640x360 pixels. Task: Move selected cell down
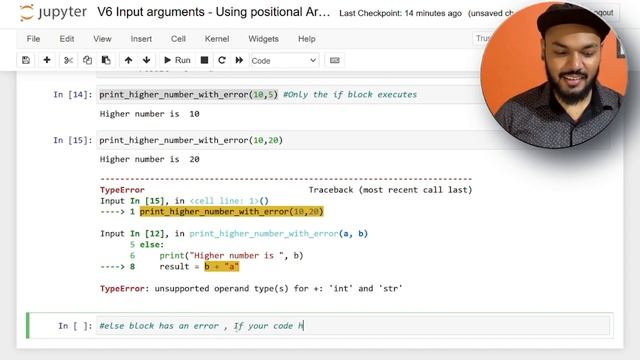point(147,60)
